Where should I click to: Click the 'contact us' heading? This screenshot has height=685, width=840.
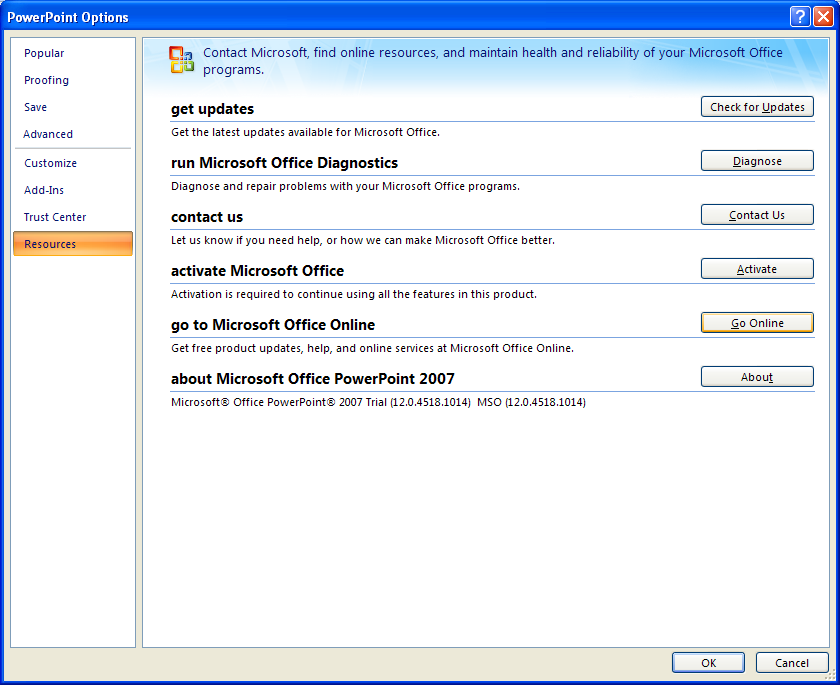pyautogui.click(x=207, y=217)
